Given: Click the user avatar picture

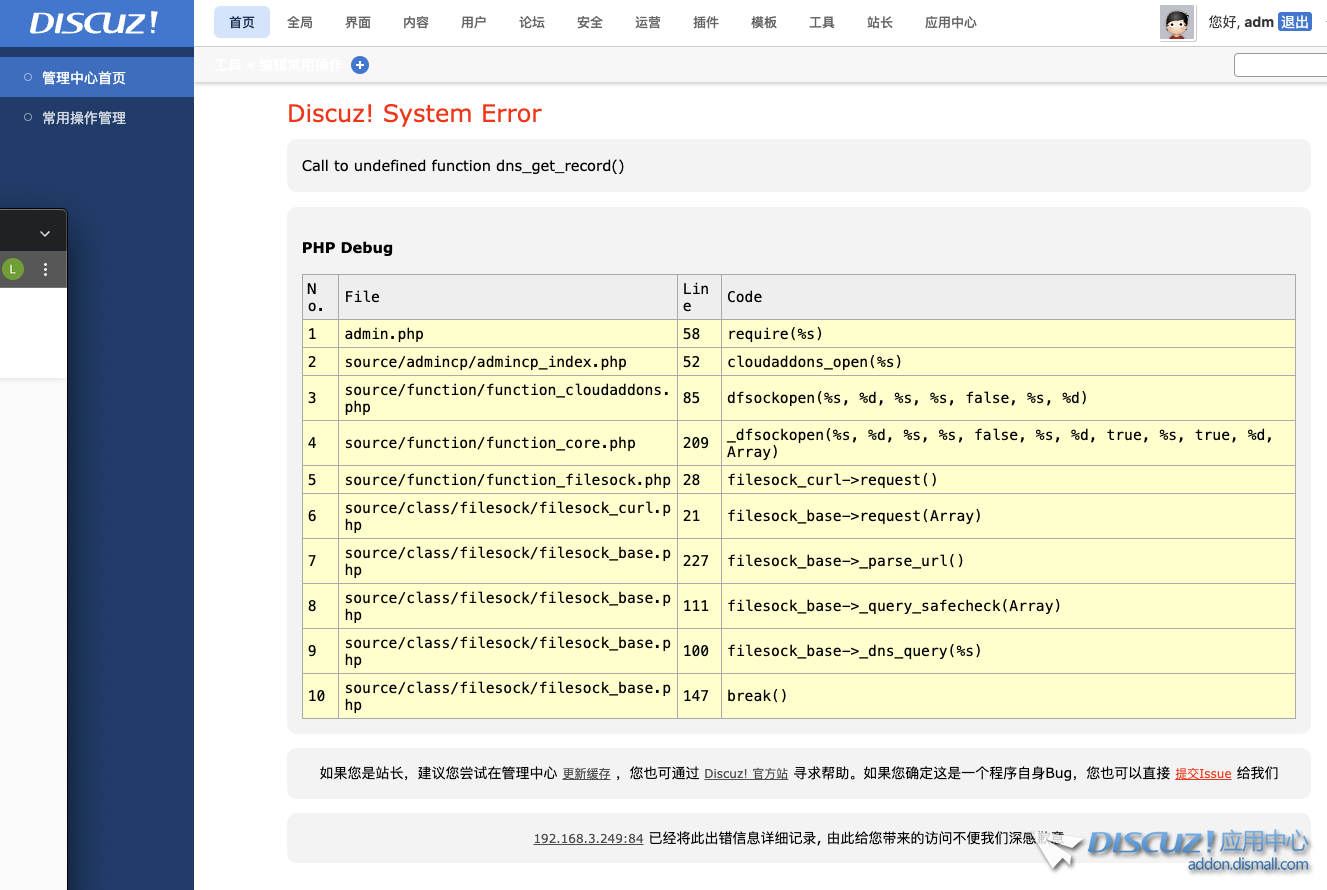Looking at the screenshot, I should click(1177, 22).
